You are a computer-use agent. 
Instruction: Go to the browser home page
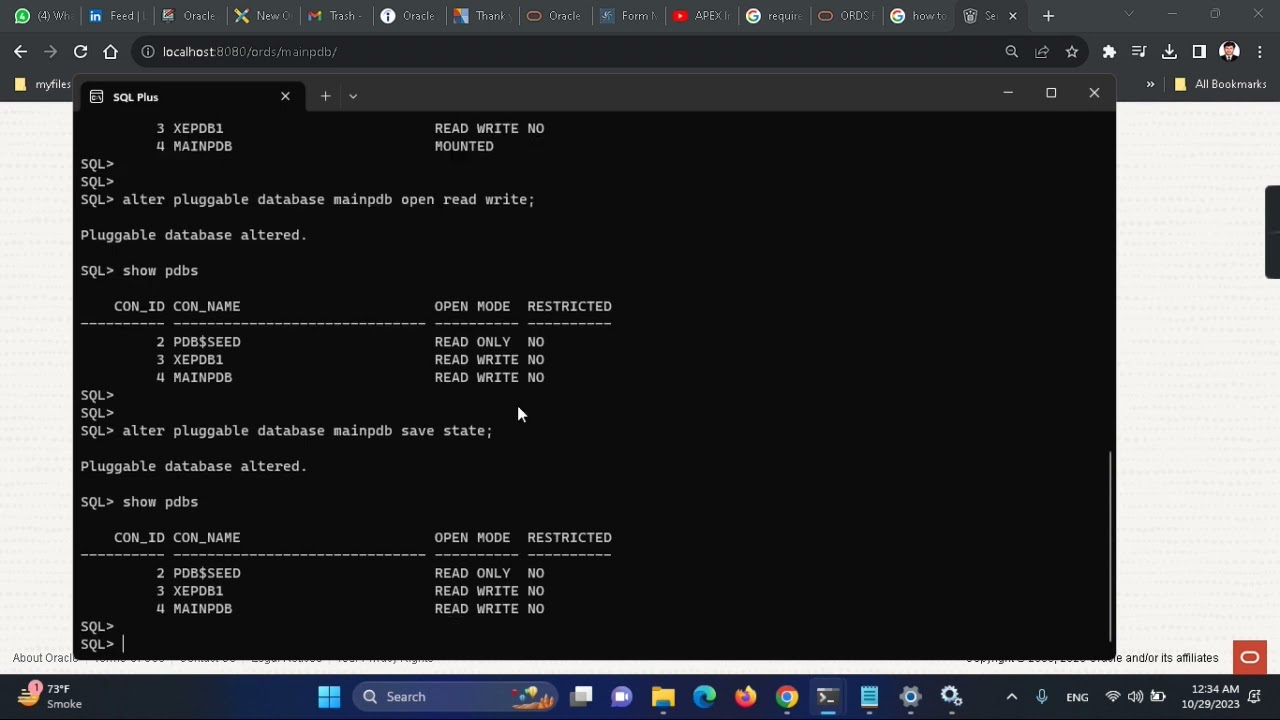point(110,51)
